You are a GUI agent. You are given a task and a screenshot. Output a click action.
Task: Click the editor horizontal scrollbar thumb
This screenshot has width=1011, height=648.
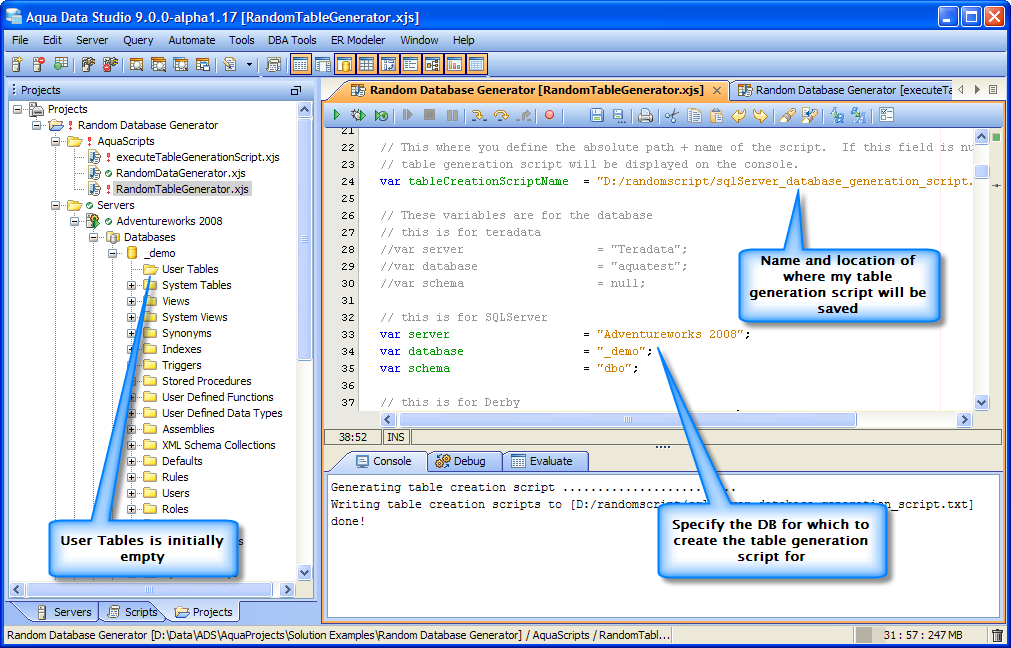click(x=627, y=420)
